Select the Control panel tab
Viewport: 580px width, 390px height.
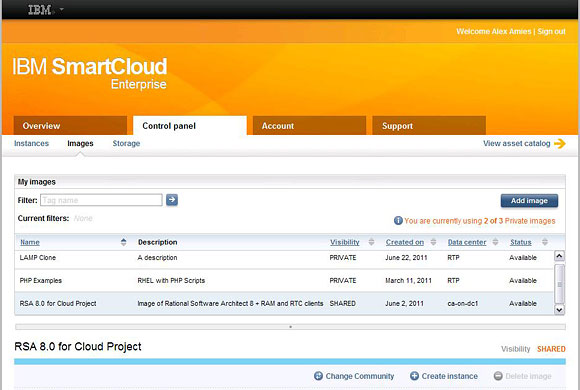(190, 126)
